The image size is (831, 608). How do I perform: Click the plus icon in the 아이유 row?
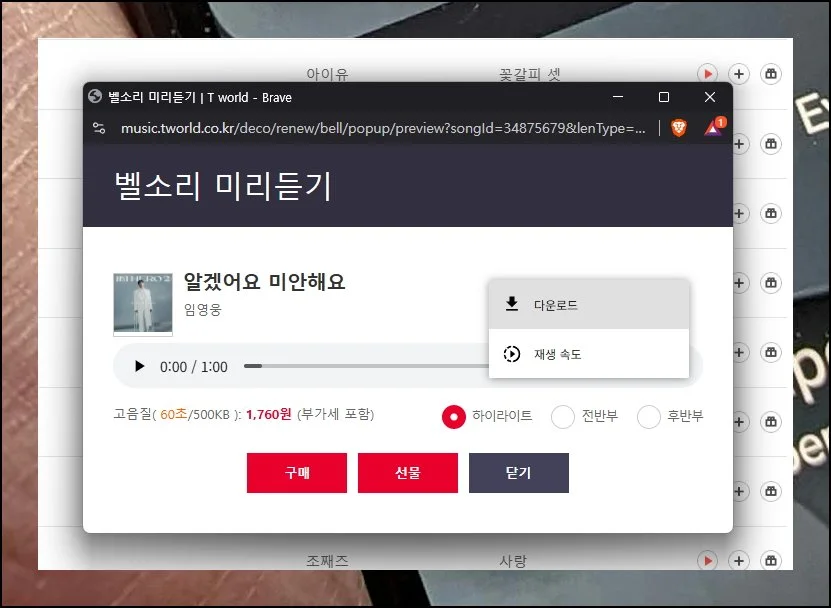739,74
